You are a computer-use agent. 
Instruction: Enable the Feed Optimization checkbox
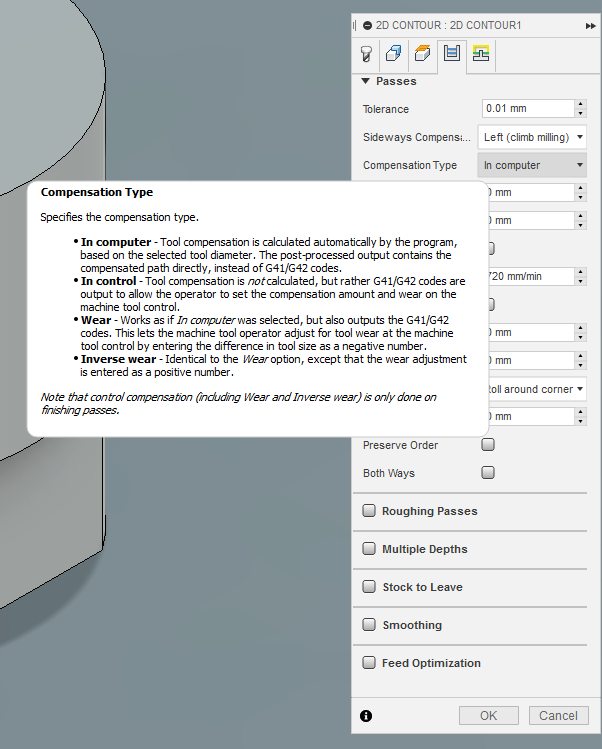click(x=369, y=663)
